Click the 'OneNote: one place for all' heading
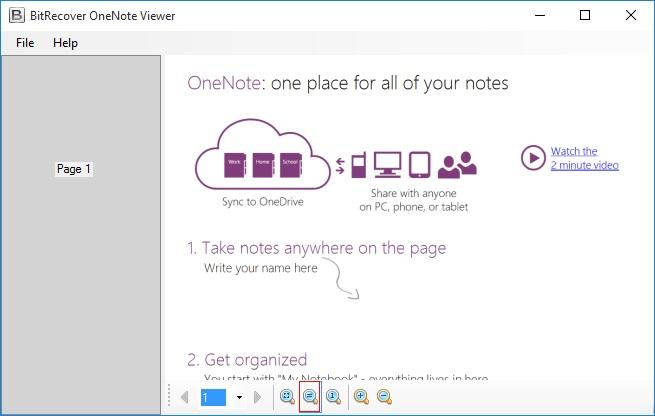655x416 pixels. point(348,83)
